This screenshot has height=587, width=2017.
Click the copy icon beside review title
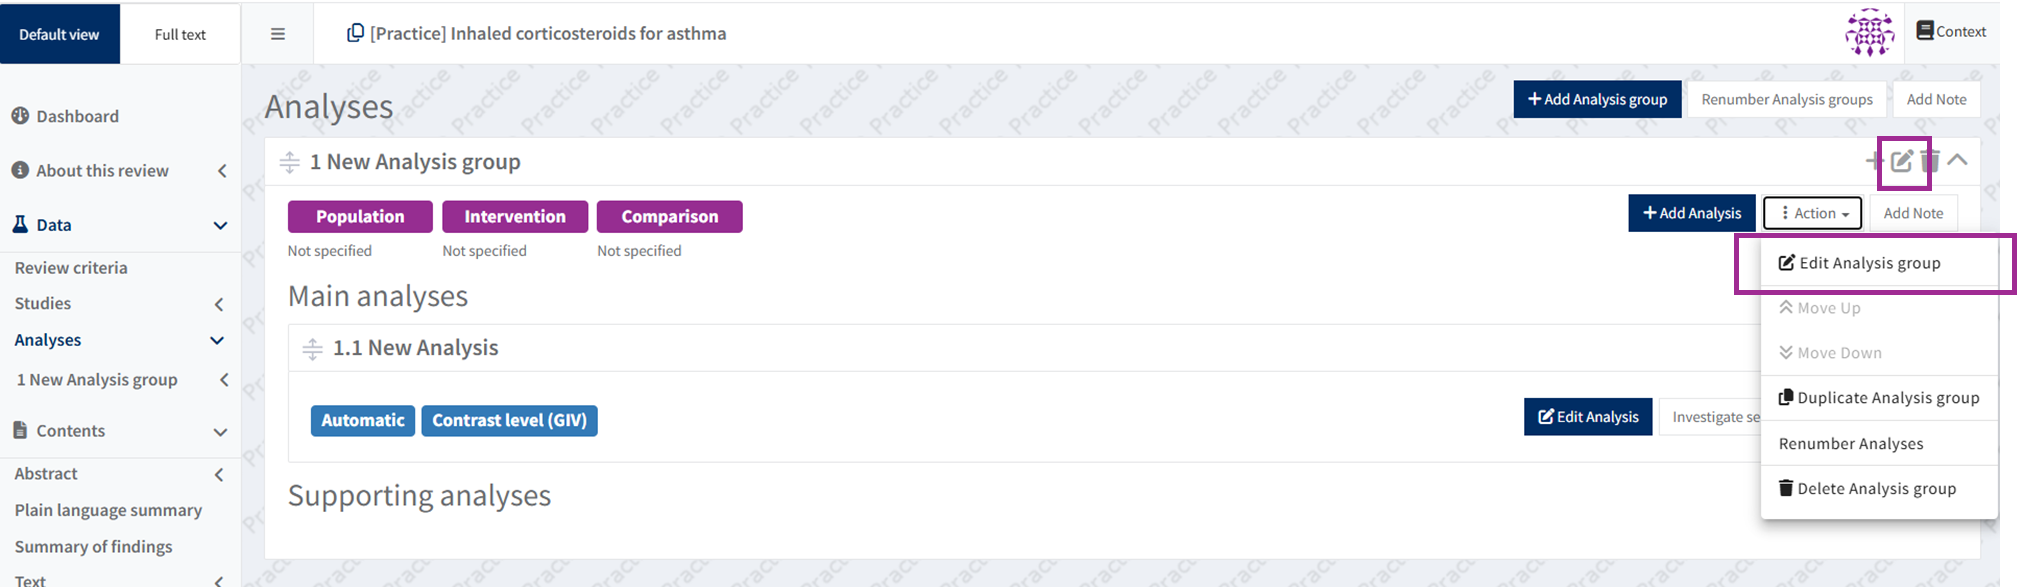(x=355, y=33)
